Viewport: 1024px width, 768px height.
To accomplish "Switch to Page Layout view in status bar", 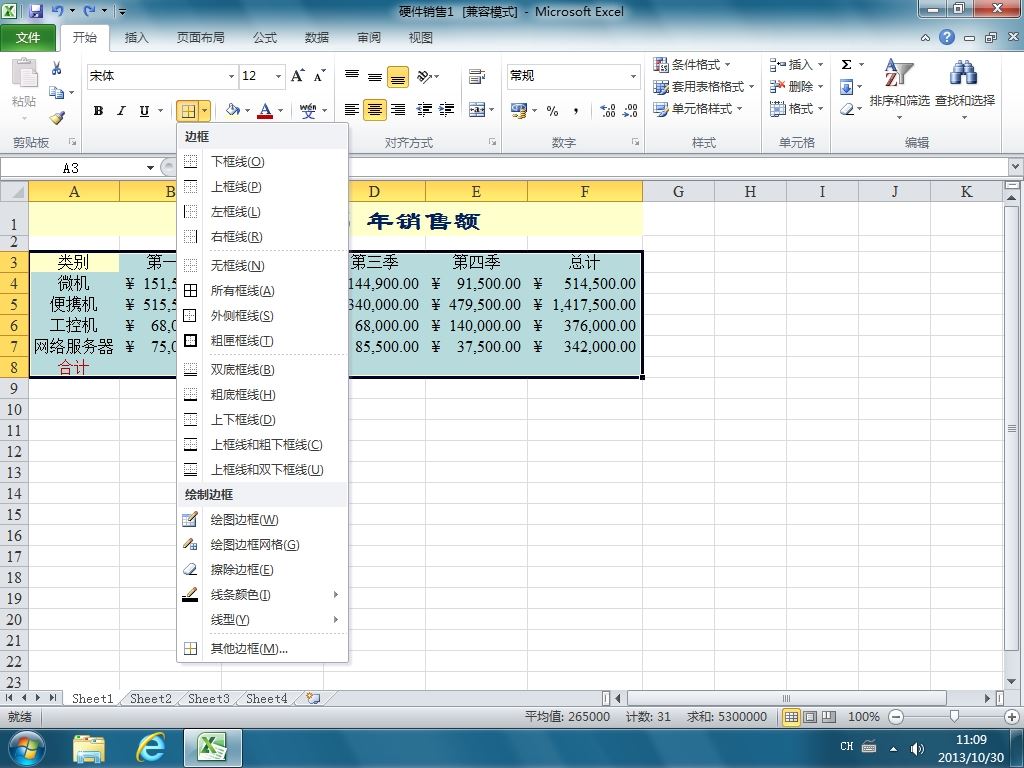I will (x=810, y=716).
